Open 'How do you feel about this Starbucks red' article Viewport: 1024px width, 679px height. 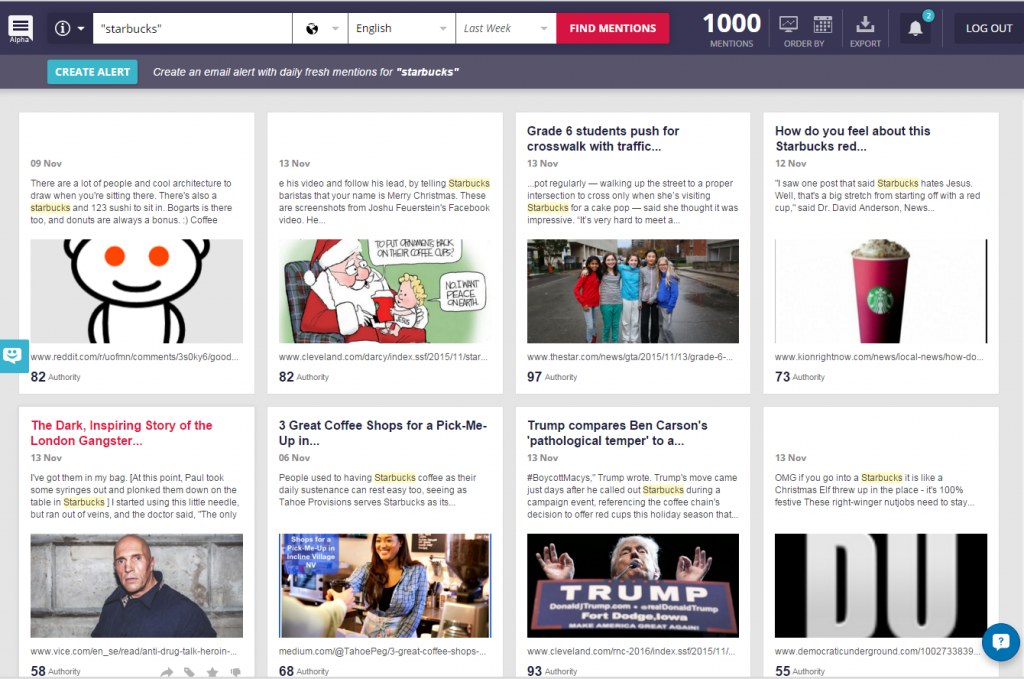852,138
